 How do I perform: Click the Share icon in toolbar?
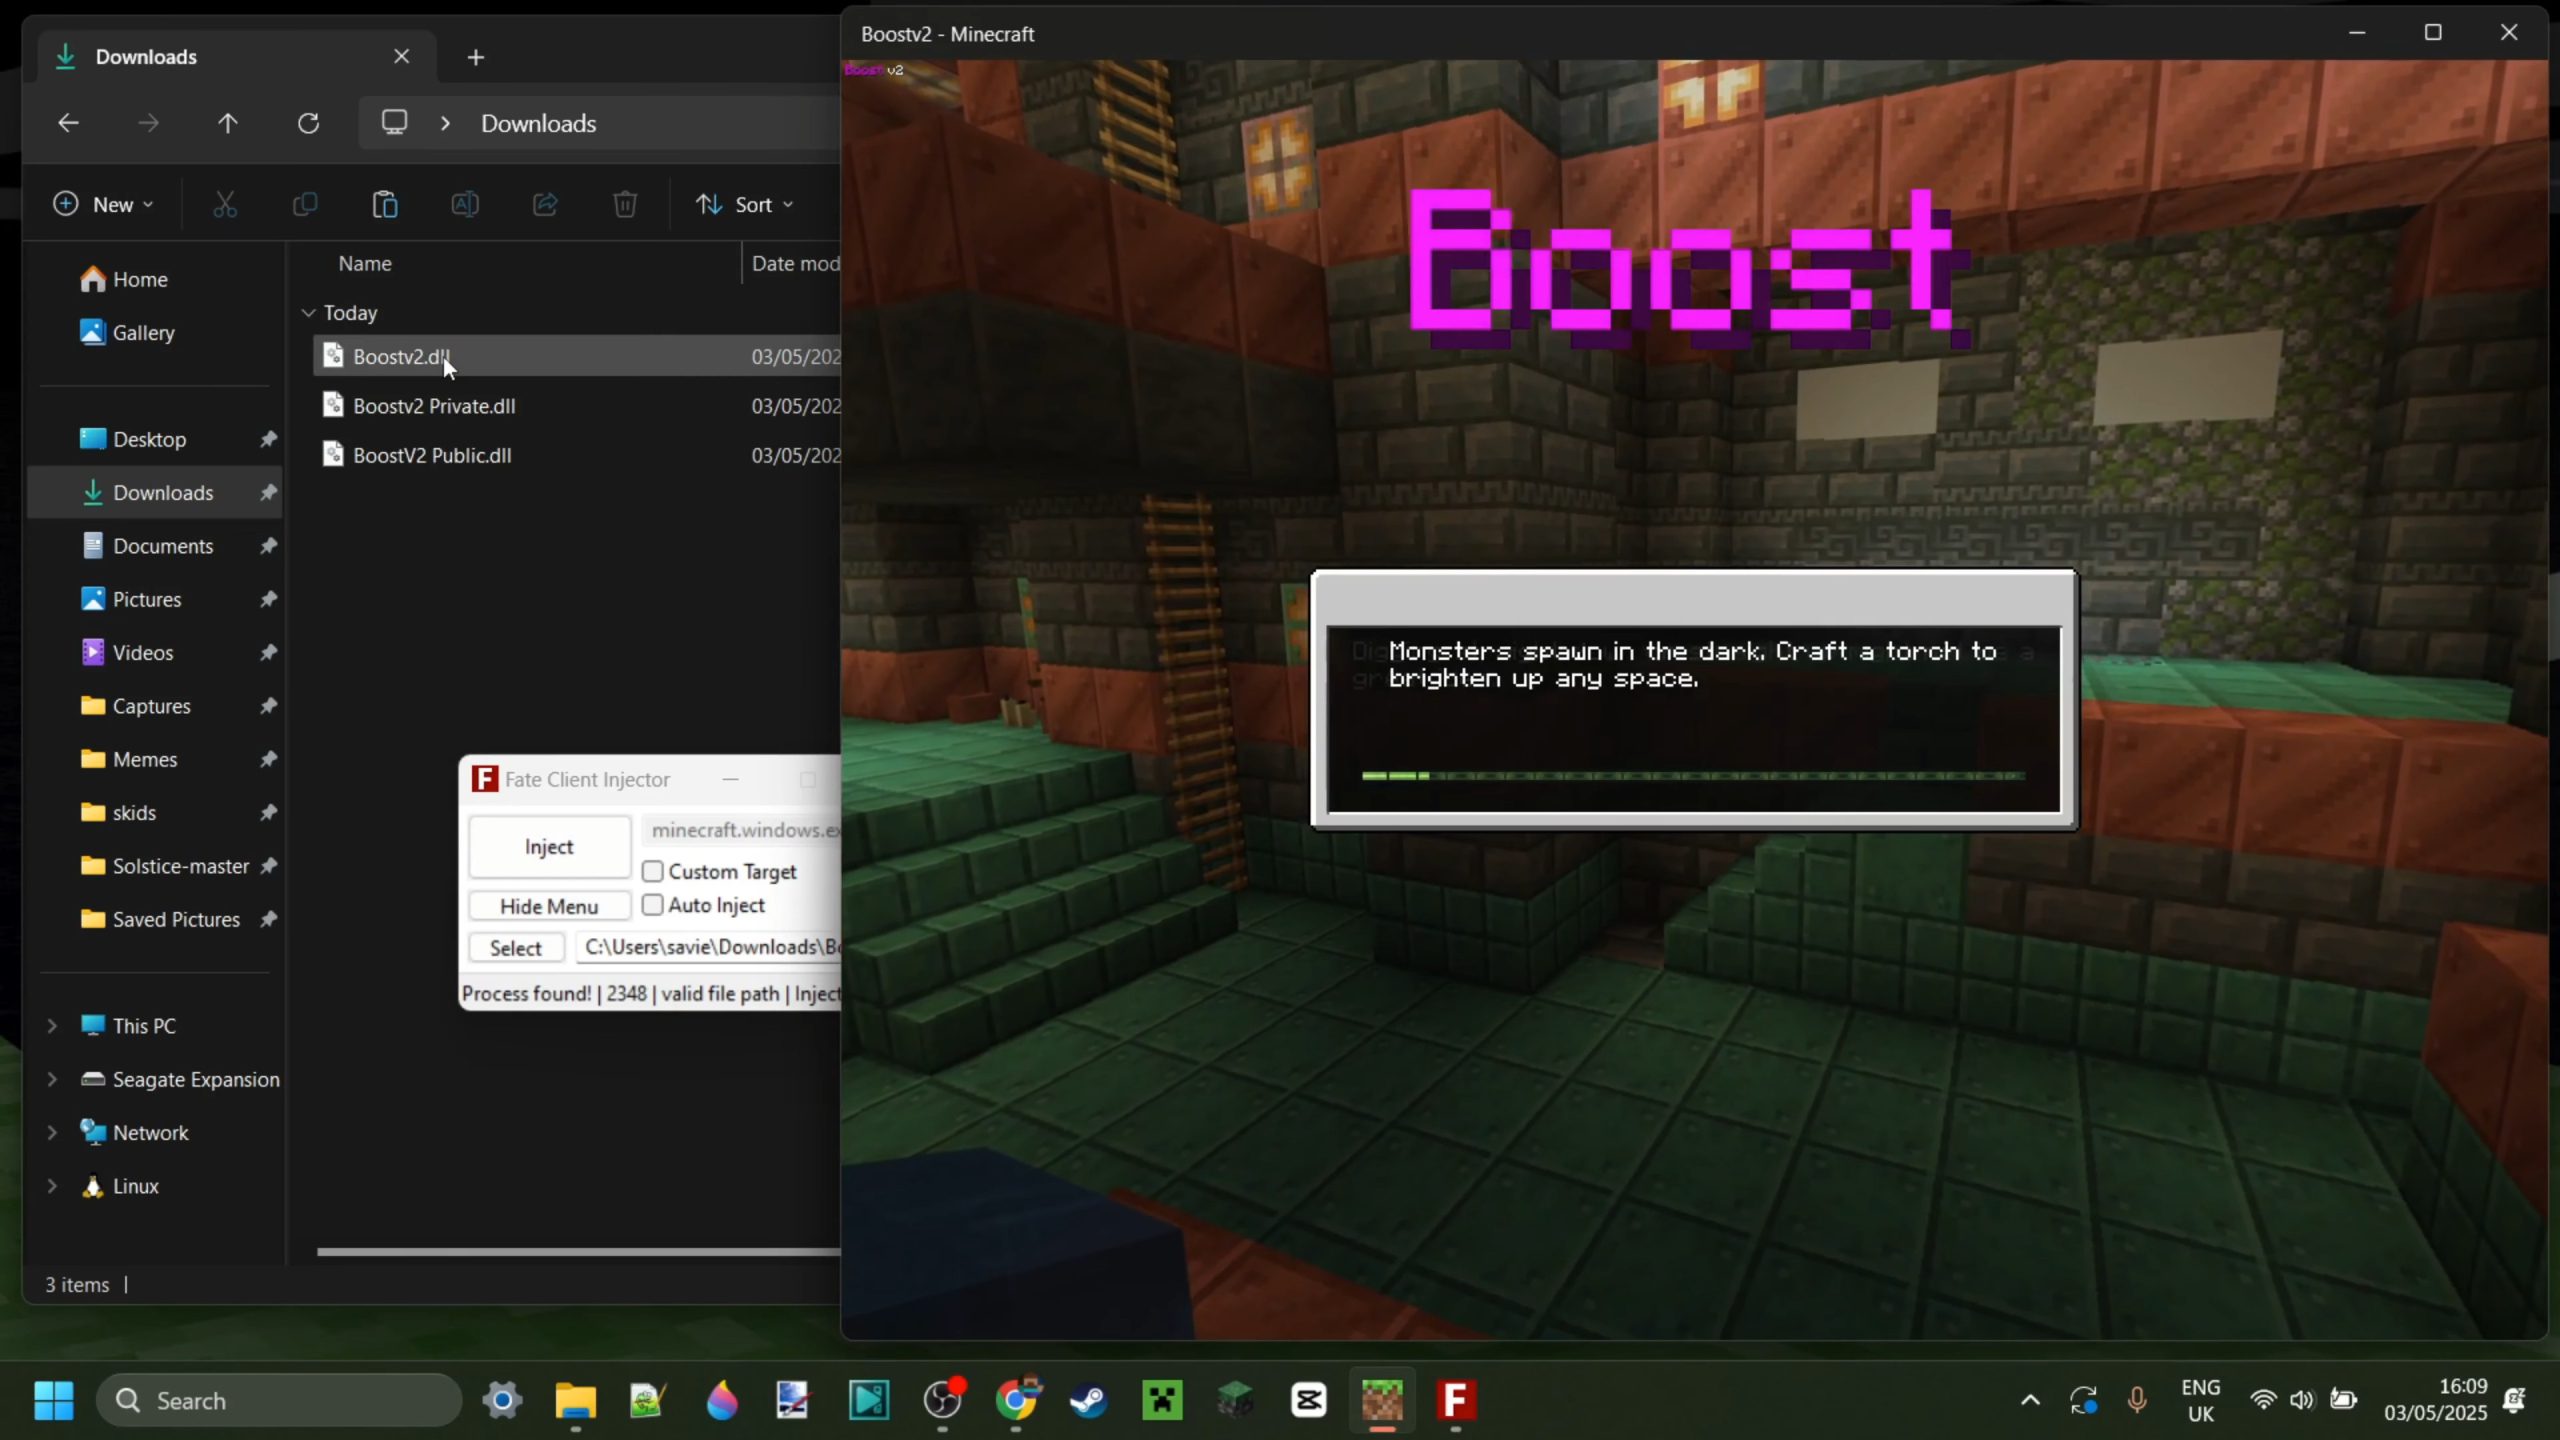pos(545,205)
